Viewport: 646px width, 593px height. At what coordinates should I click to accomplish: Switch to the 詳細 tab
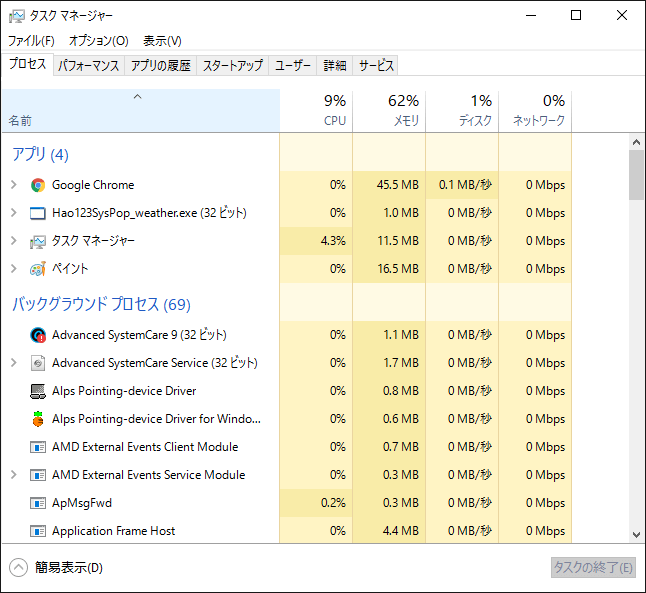click(x=335, y=66)
